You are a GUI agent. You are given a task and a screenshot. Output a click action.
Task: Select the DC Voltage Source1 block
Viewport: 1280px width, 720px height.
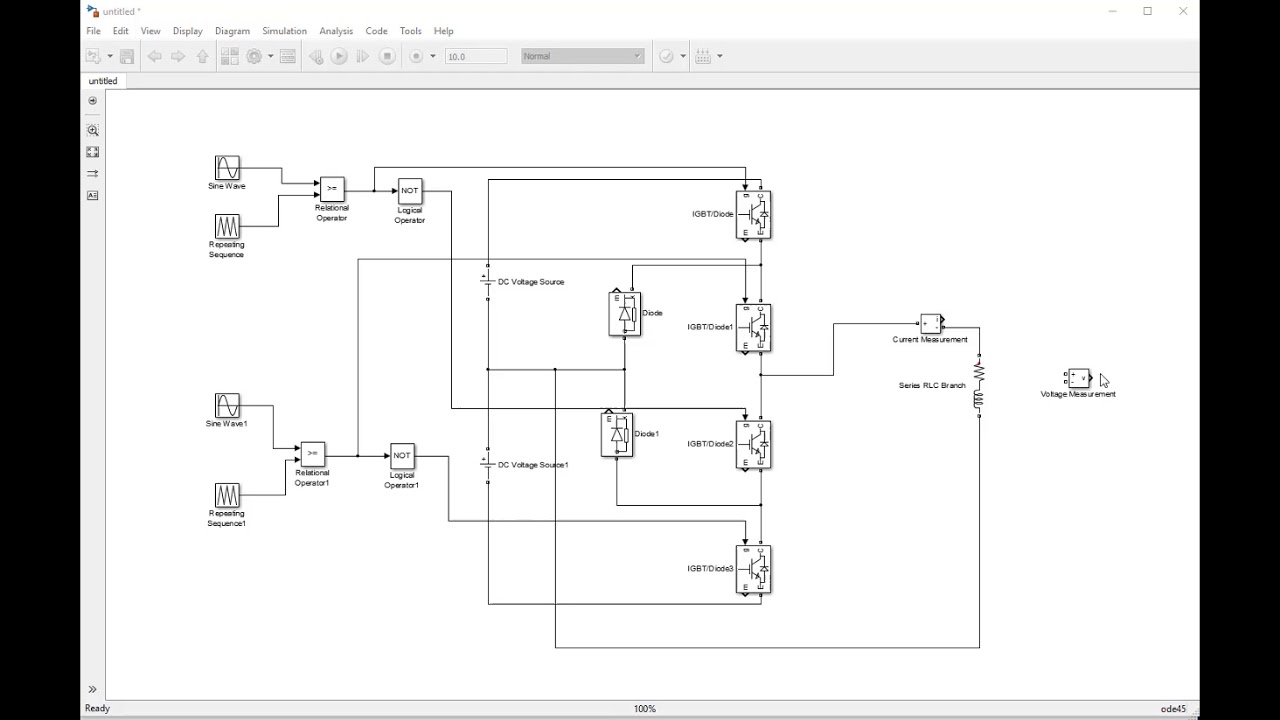click(487, 465)
